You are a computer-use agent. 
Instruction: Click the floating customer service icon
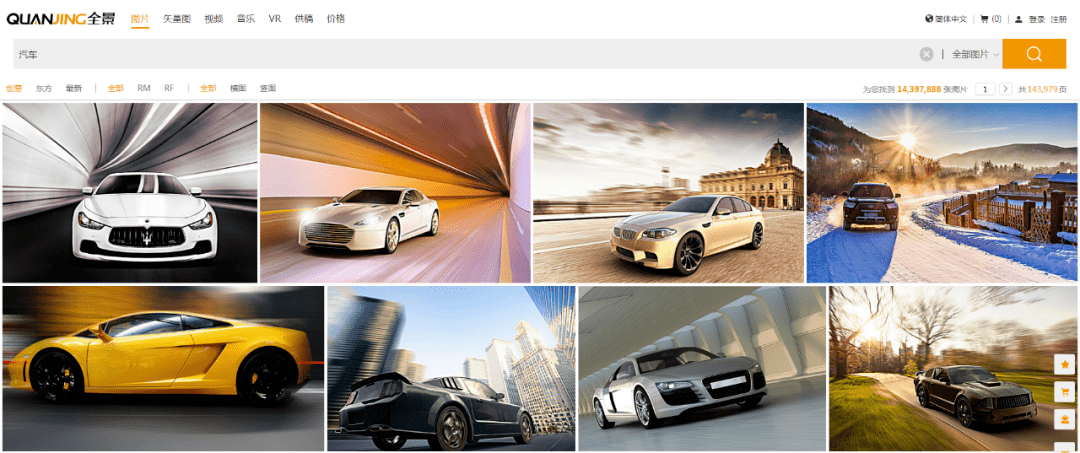pyautogui.click(x=1066, y=419)
